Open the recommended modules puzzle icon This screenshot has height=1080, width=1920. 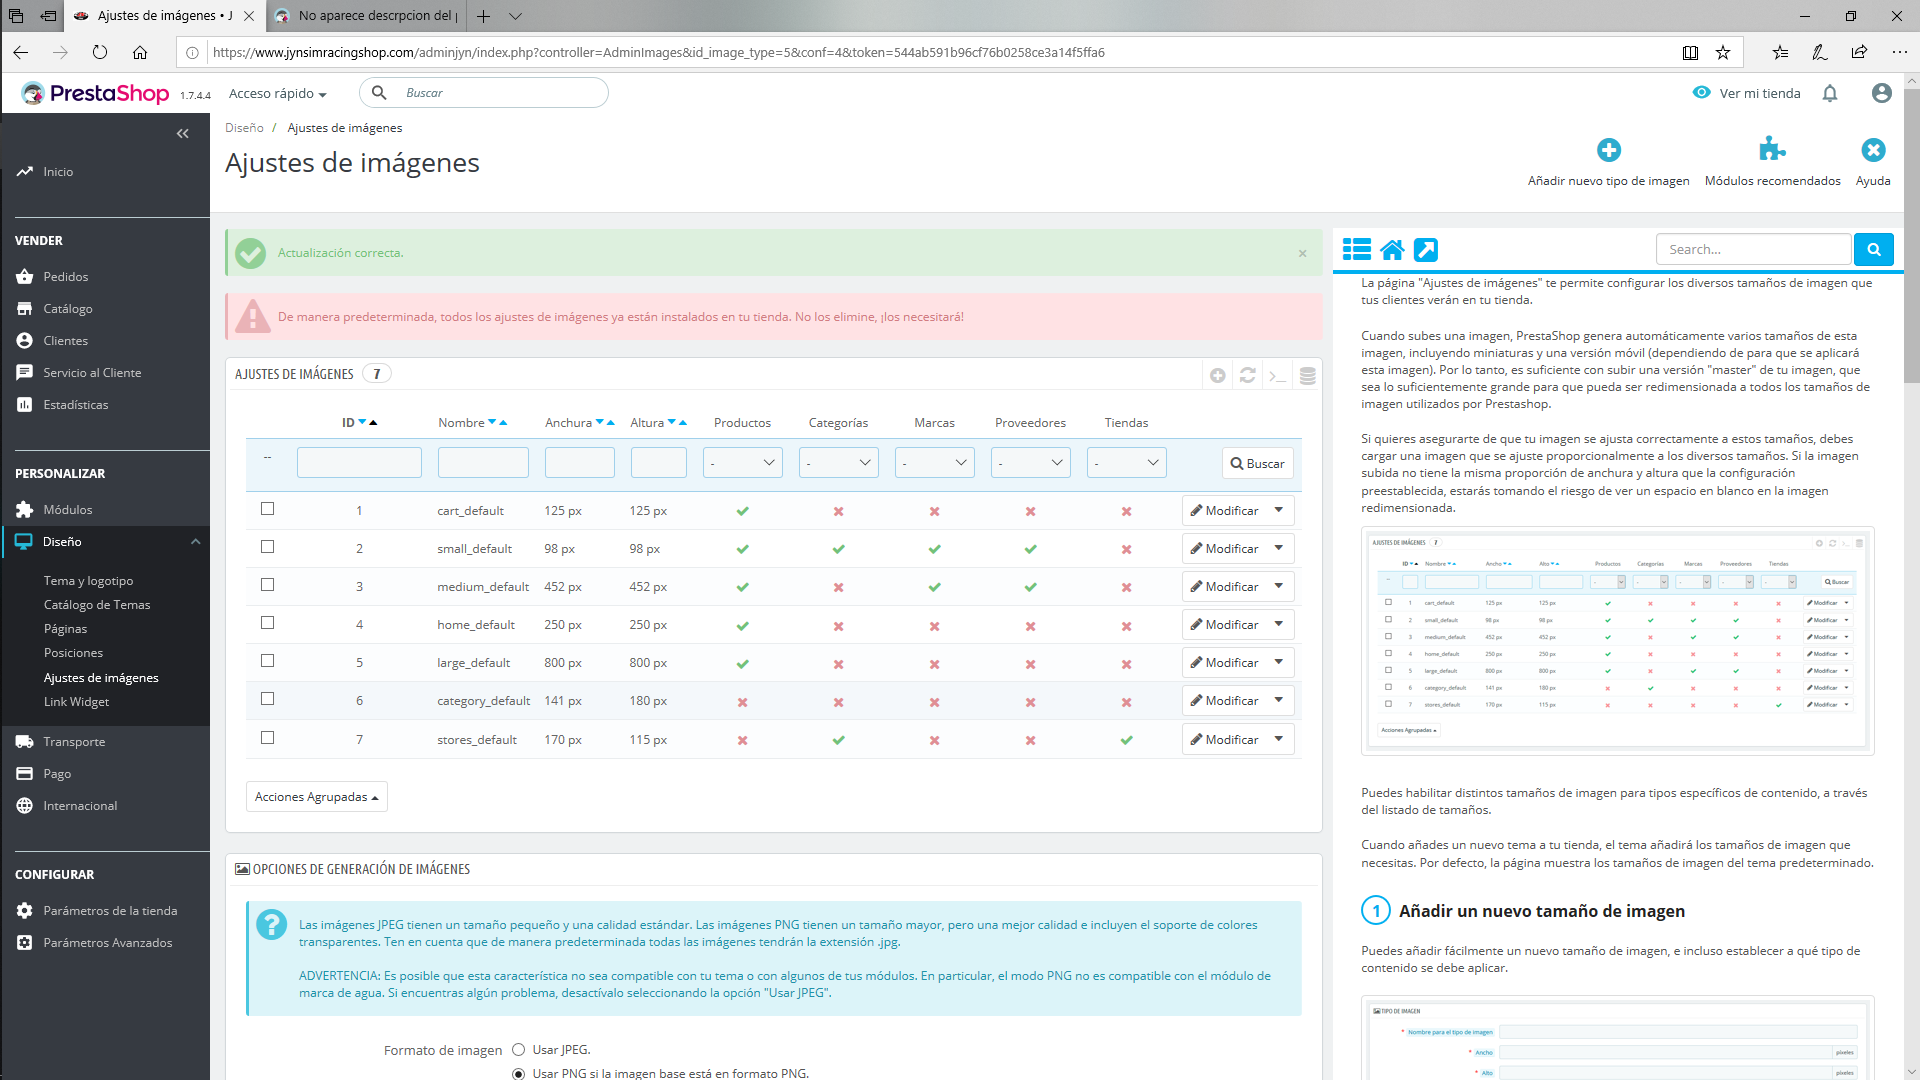(x=1772, y=150)
